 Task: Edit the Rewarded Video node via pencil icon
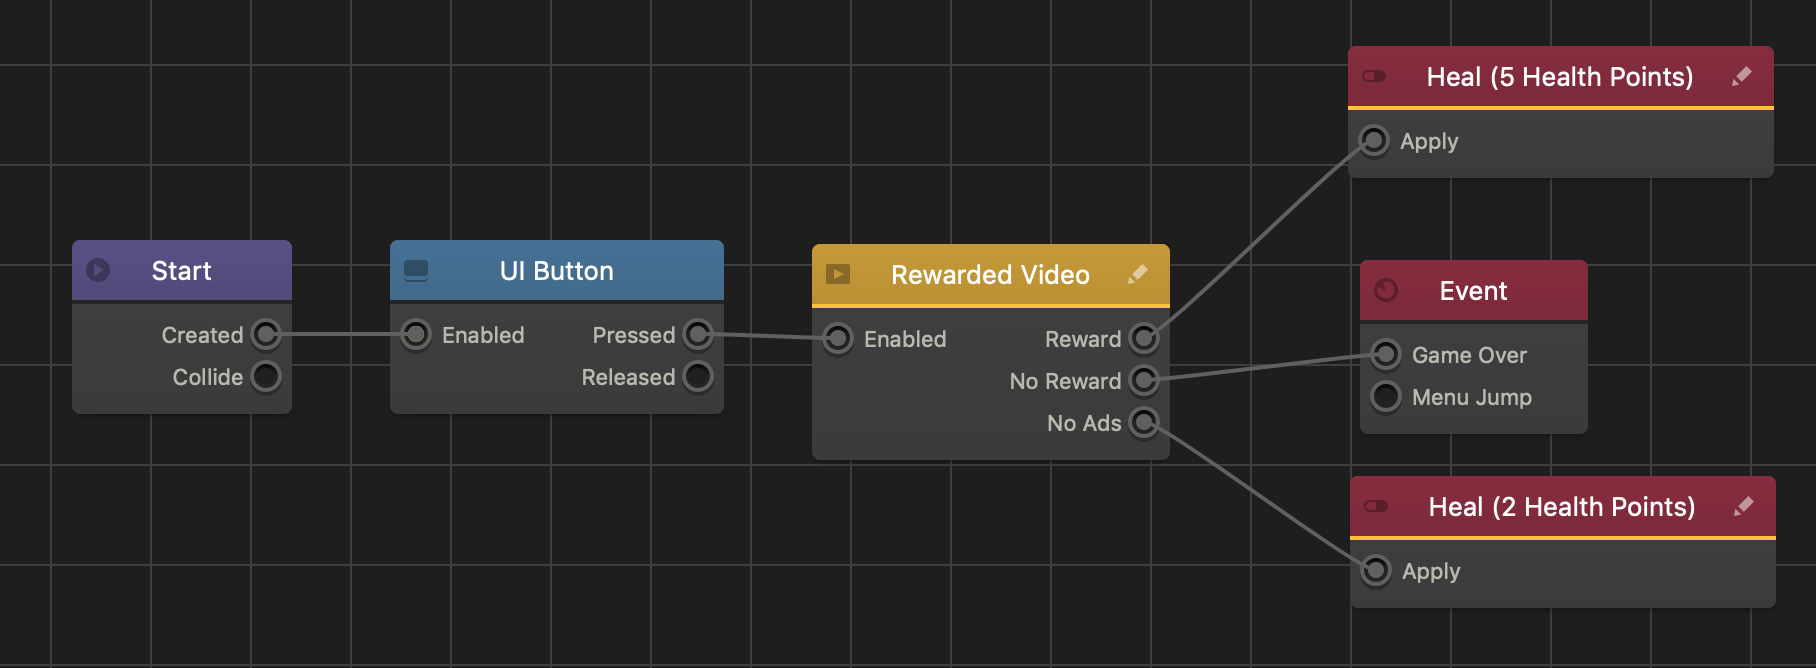point(1138,274)
